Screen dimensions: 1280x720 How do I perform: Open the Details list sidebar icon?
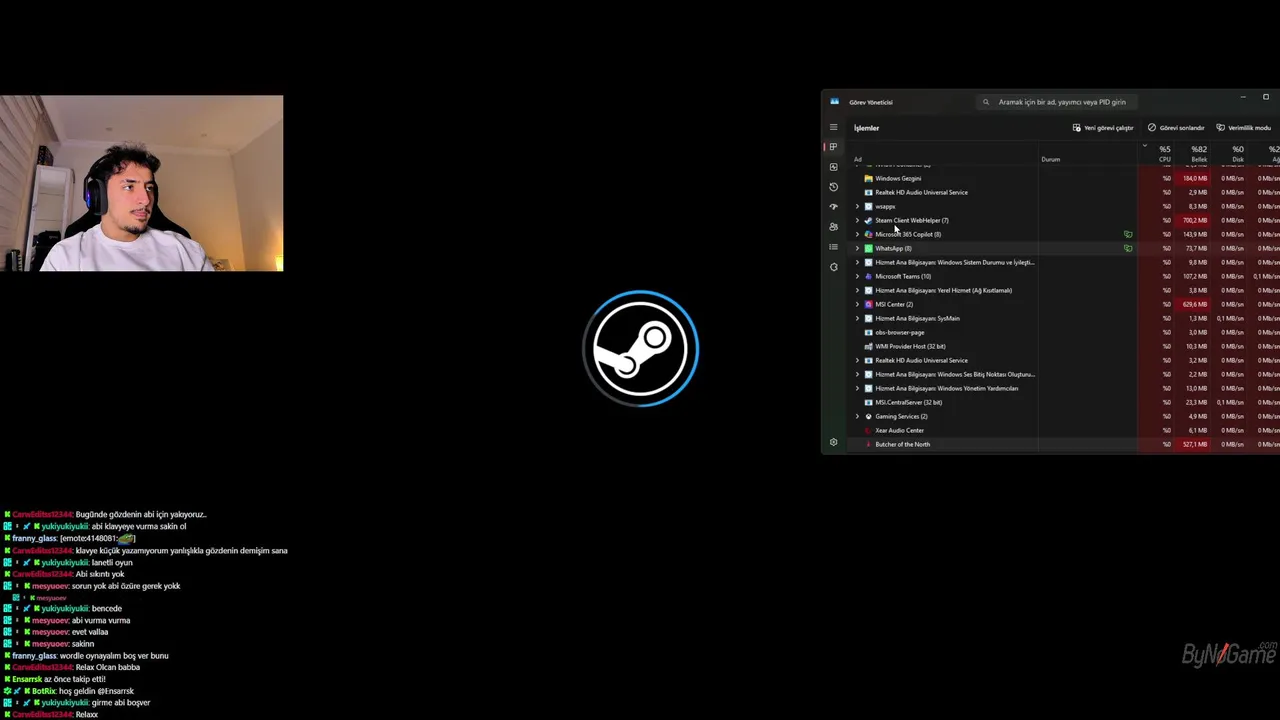(833, 247)
